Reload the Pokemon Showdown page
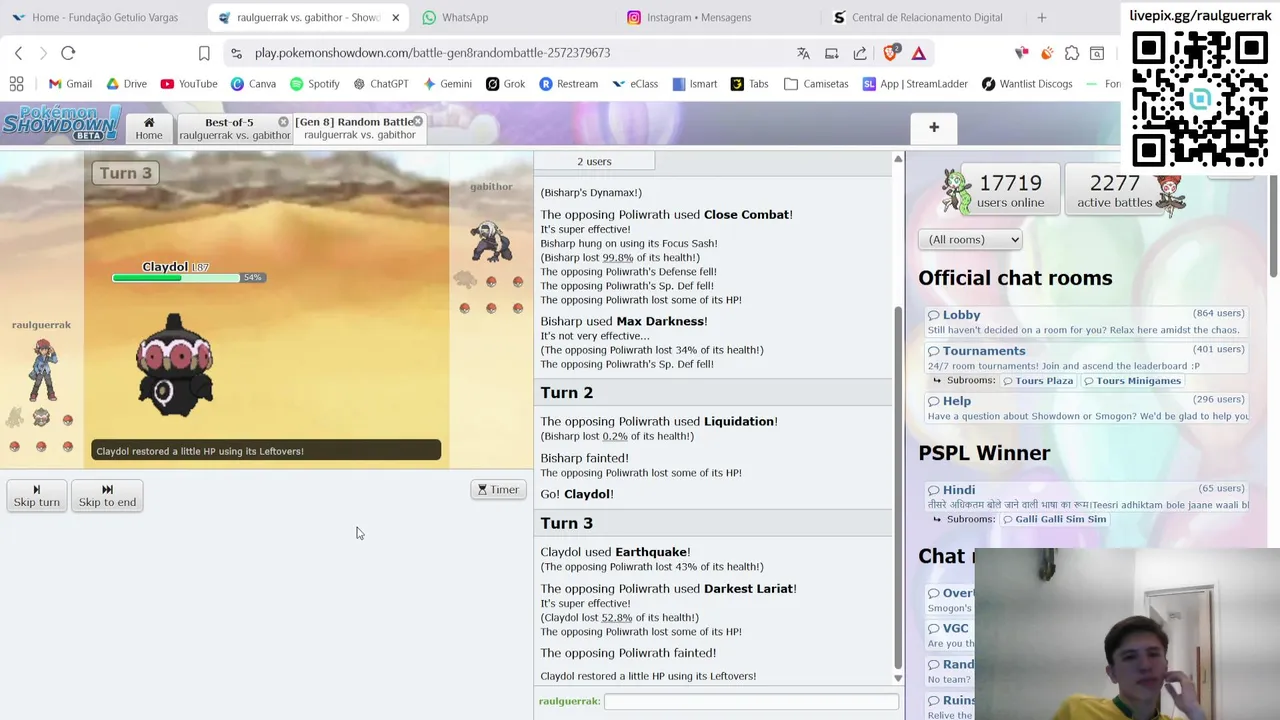This screenshot has width=1280, height=720. (68, 53)
